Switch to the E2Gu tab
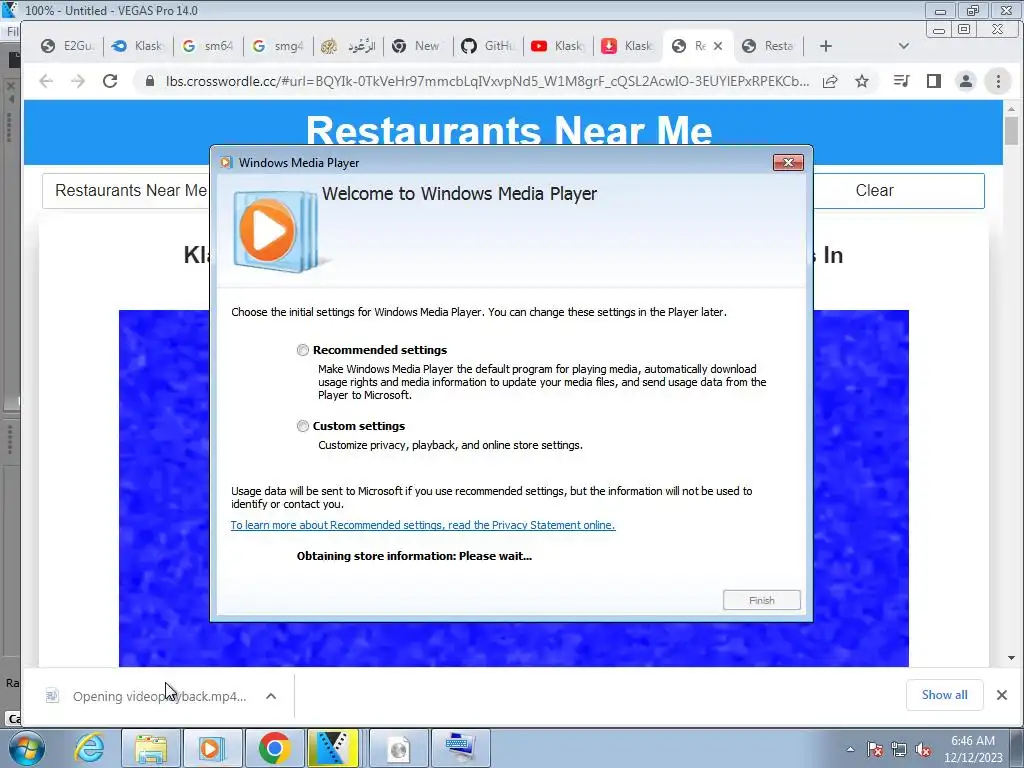This screenshot has height=768, width=1024. 69,46
